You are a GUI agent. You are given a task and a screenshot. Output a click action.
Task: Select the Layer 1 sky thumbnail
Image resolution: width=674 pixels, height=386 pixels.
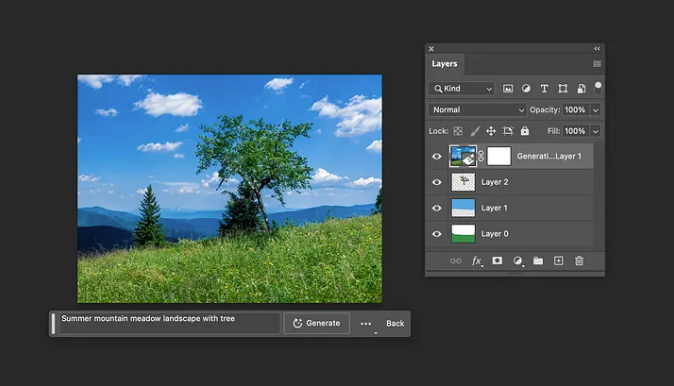pos(463,208)
